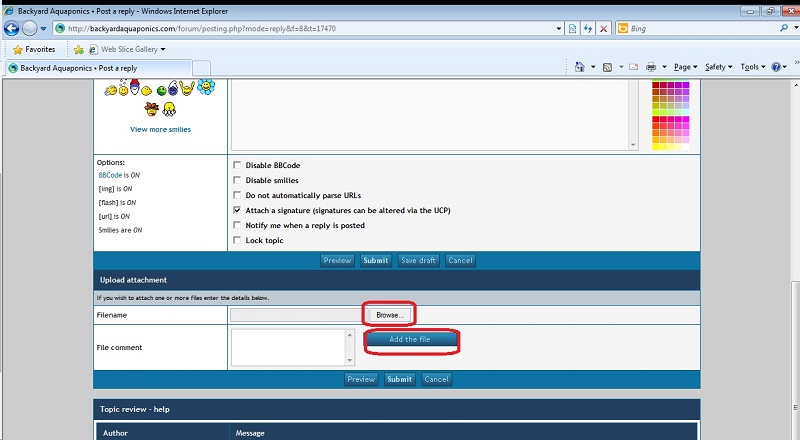Open the Page dropdown menu

tap(683, 67)
